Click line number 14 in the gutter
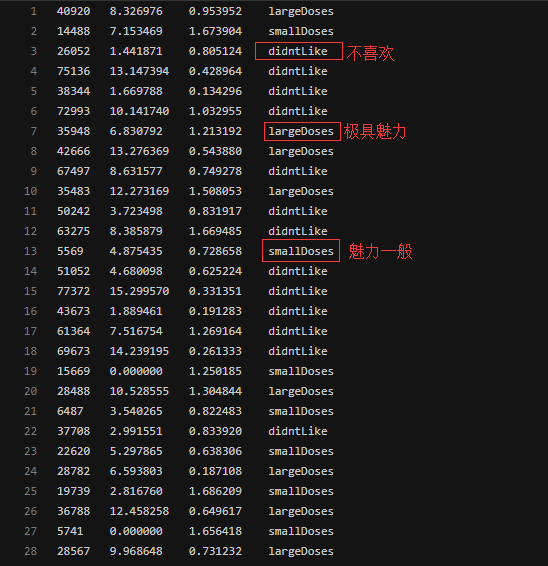The image size is (548, 566). 31,271
